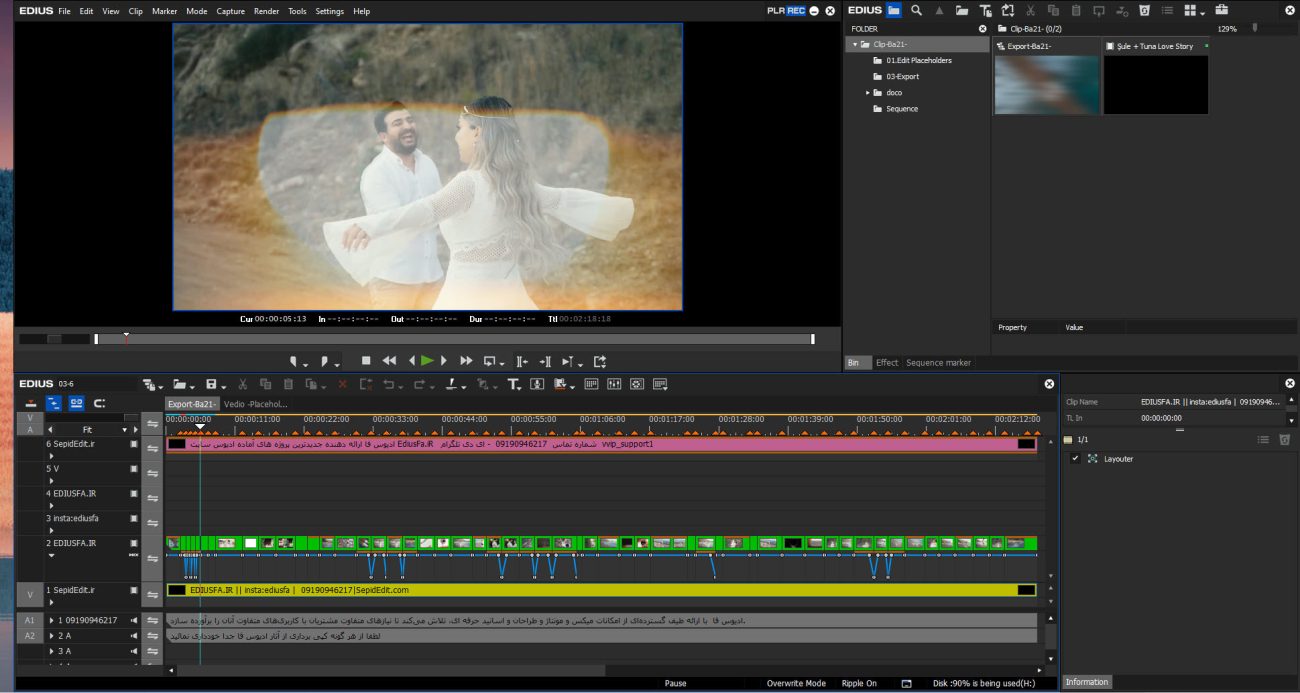Open the Clip menu

coord(136,11)
